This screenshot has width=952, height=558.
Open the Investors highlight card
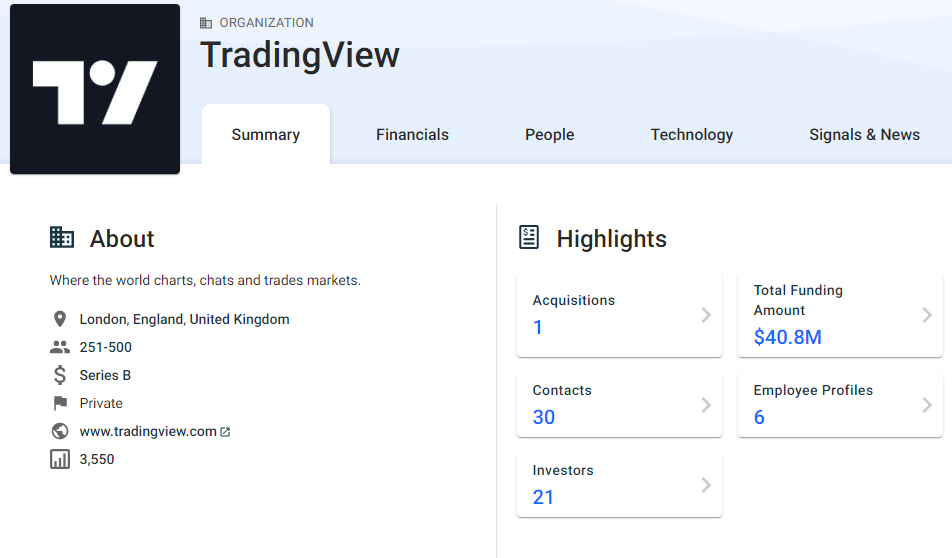(619, 485)
